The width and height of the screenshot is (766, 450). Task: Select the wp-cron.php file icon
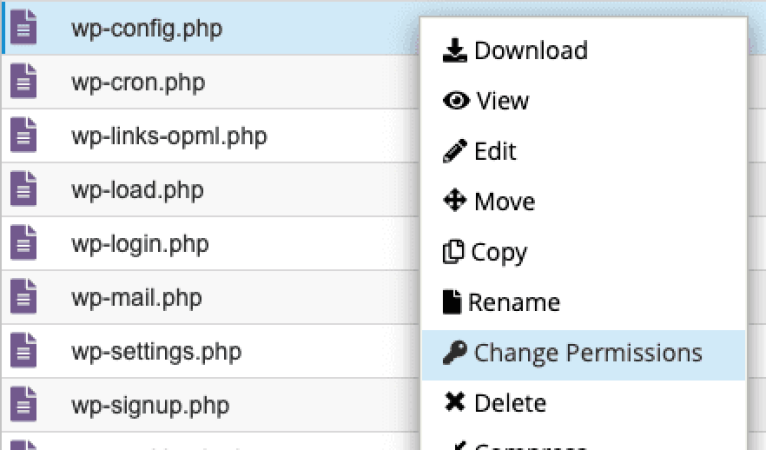[23, 81]
